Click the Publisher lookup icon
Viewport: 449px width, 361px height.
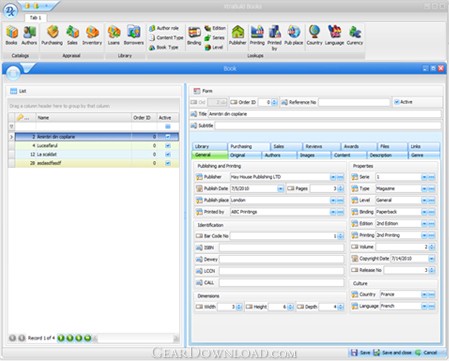click(238, 36)
